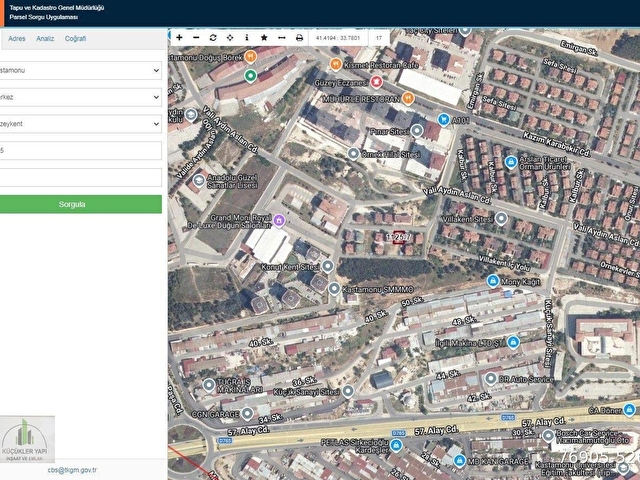
Task: Switch to the Analiz tab
Action: point(45,38)
